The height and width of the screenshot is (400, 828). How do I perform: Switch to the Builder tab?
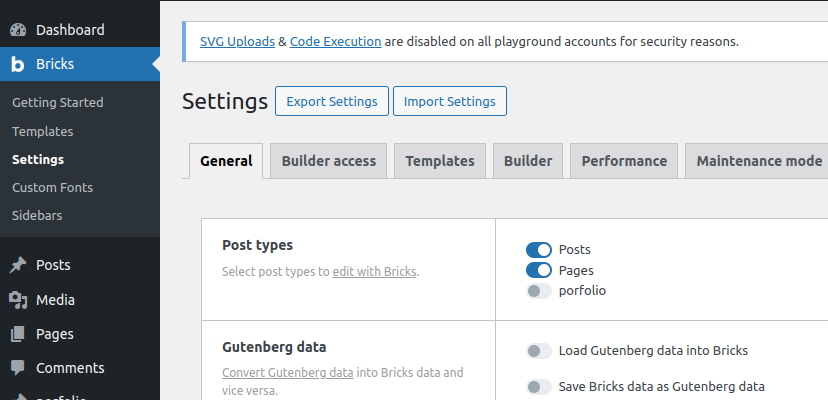pyautogui.click(x=528, y=161)
